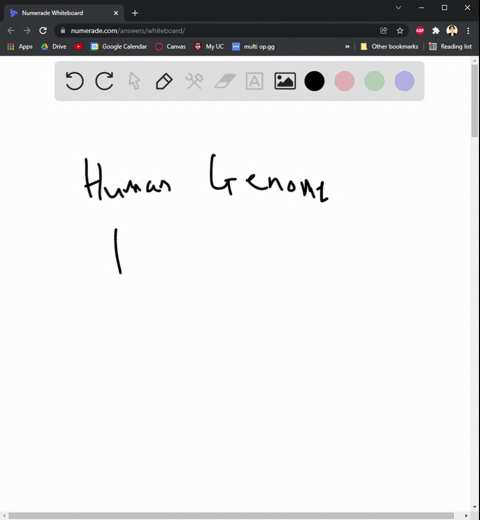The image size is (480, 520).
Task: Go back to the previous page
Action: tap(11, 31)
